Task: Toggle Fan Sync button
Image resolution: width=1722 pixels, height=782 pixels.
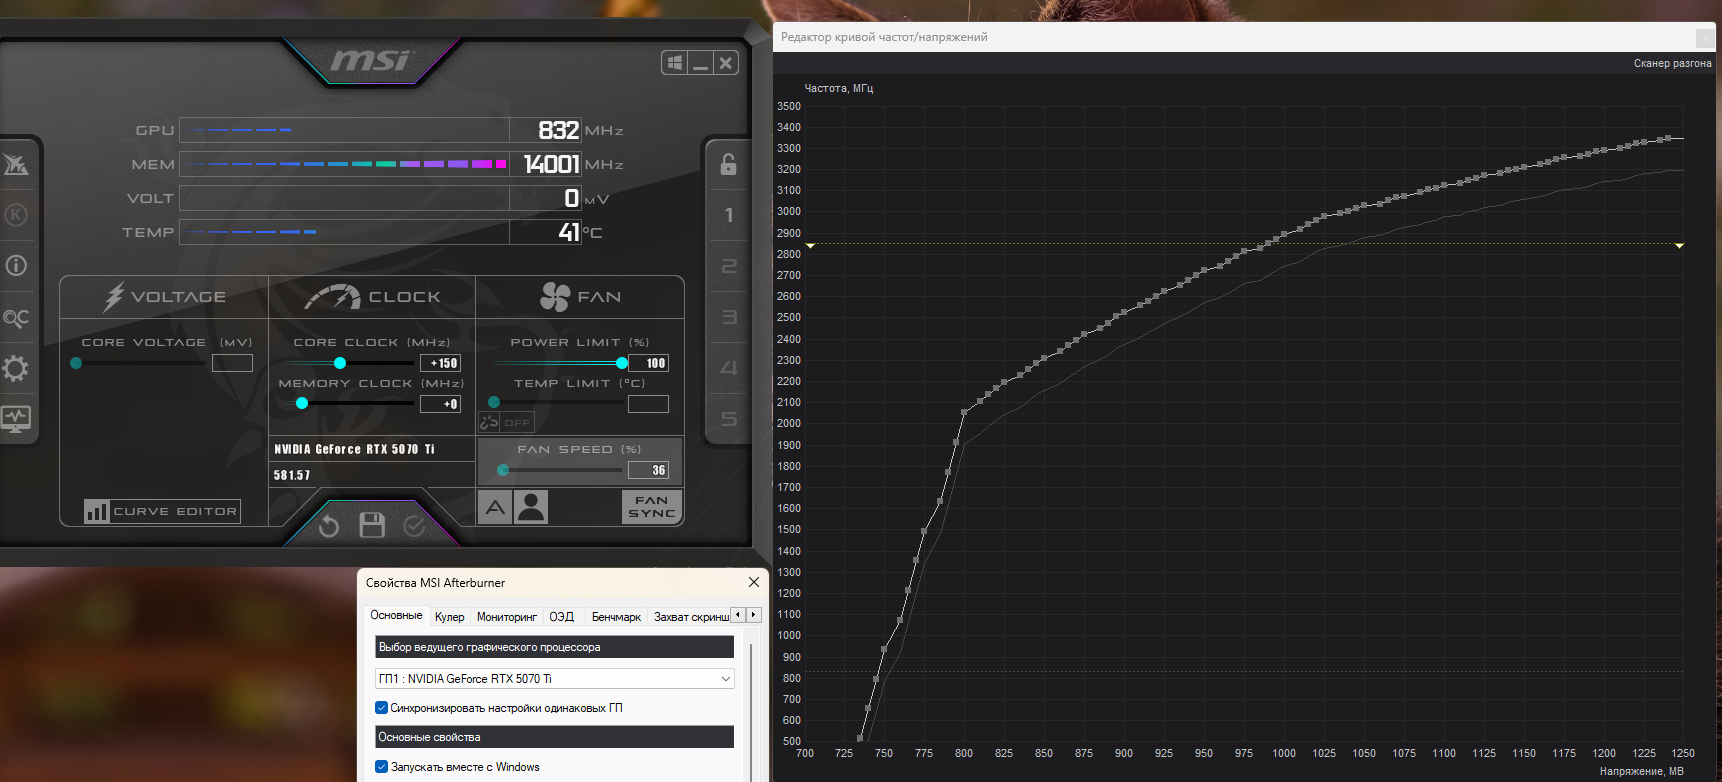Action: click(x=652, y=507)
